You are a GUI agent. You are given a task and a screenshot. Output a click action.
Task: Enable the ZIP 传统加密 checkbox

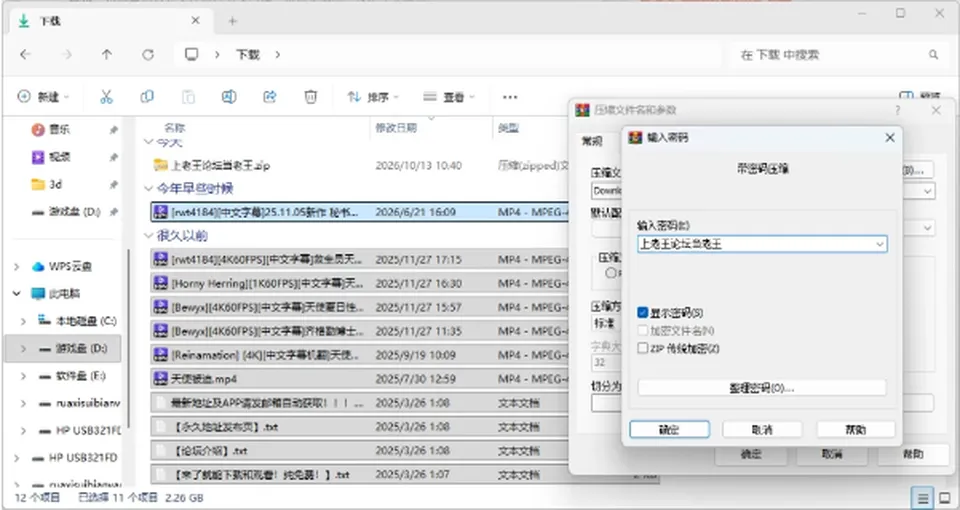(x=642, y=348)
